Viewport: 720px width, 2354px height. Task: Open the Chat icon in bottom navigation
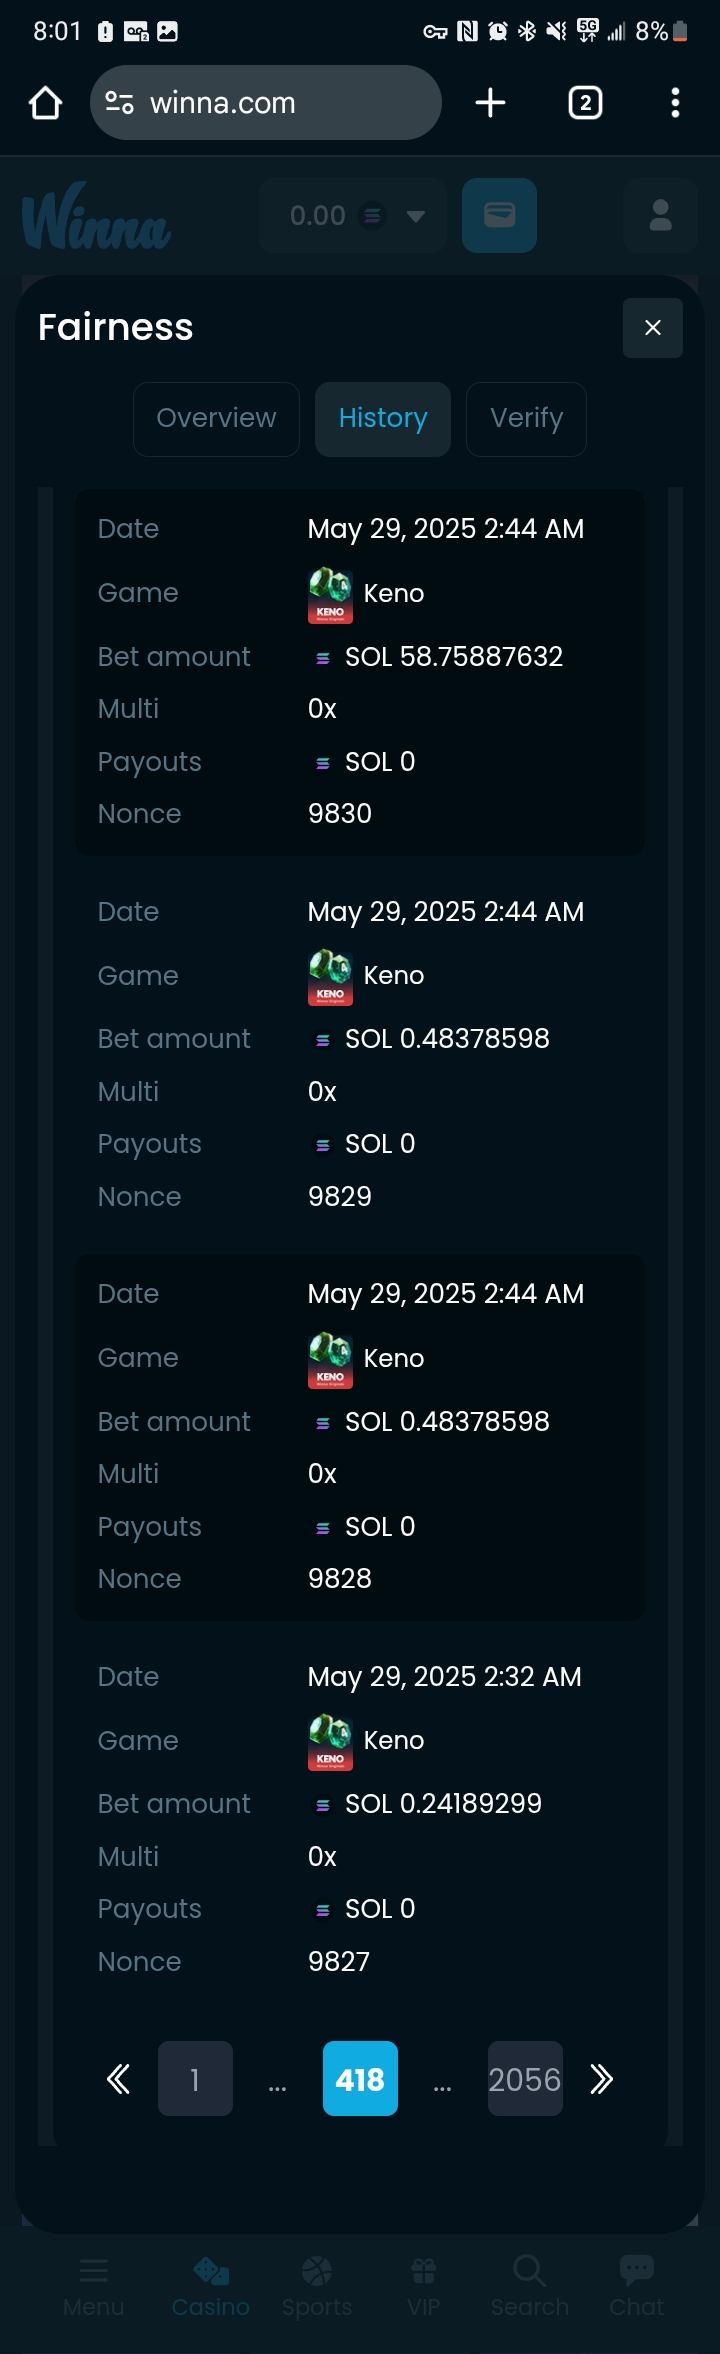click(636, 2286)
